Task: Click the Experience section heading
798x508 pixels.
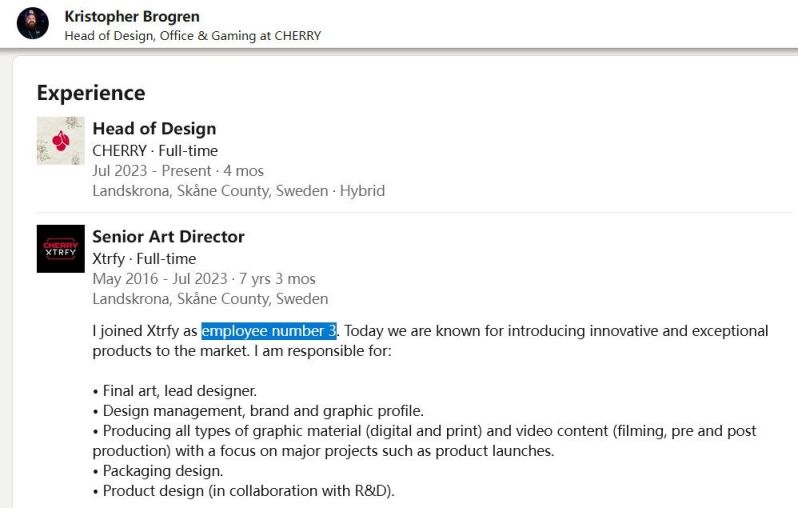Action: (91, 93)
